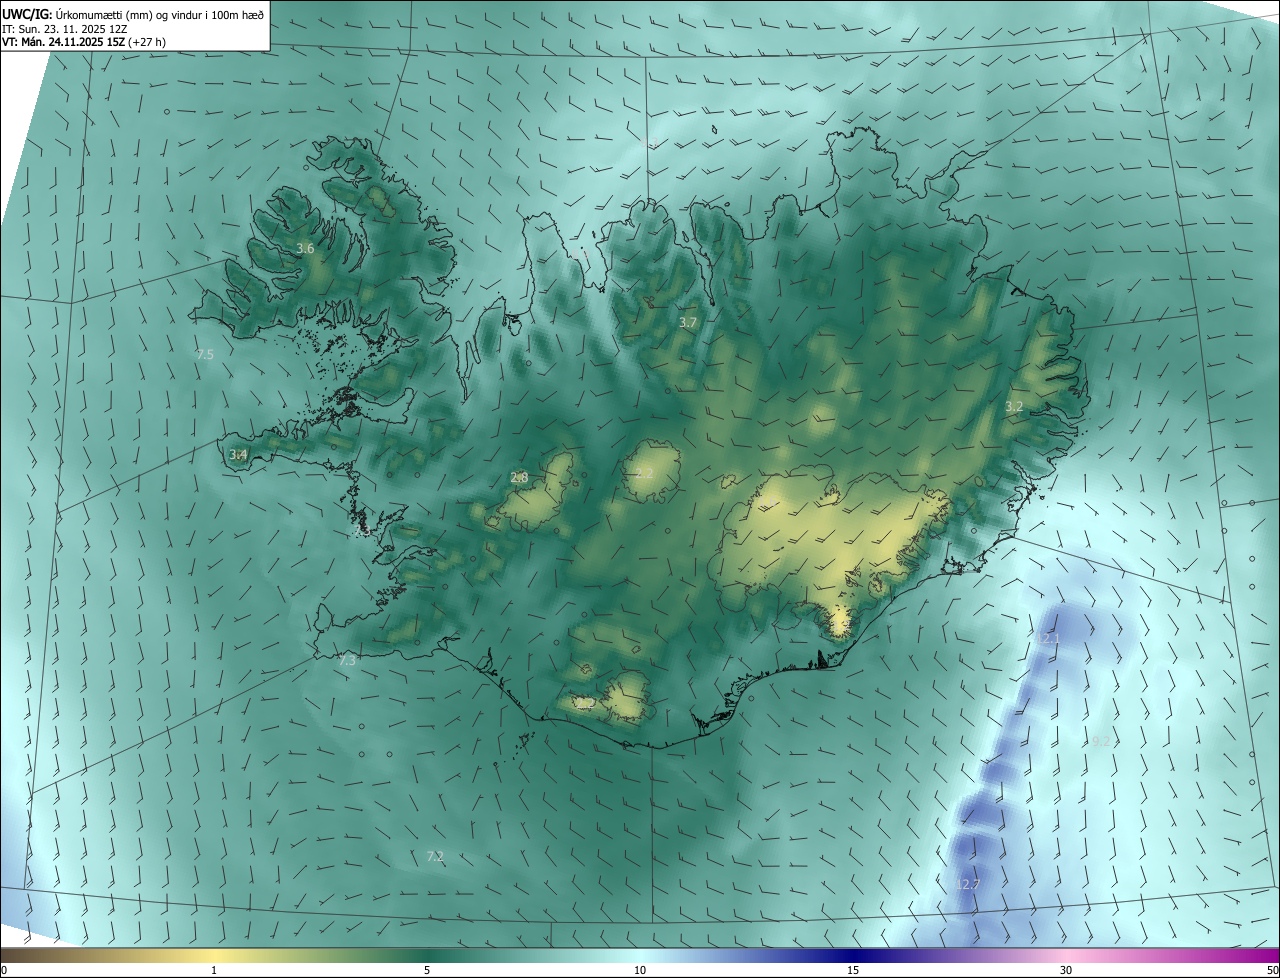Click the 3.4 value on the Snæfellsnes peninsula
The width and height of the screenshot is (1280, 978).
[x=238, y=455]
